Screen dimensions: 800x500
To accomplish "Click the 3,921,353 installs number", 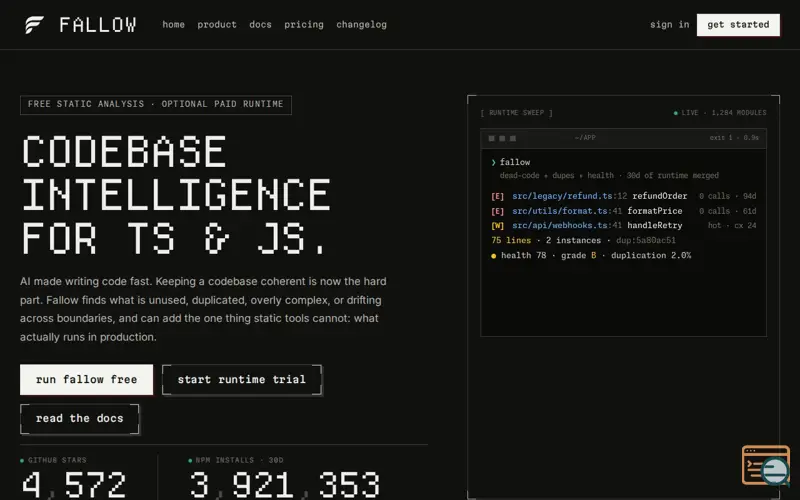I will (x=284, y=485).
